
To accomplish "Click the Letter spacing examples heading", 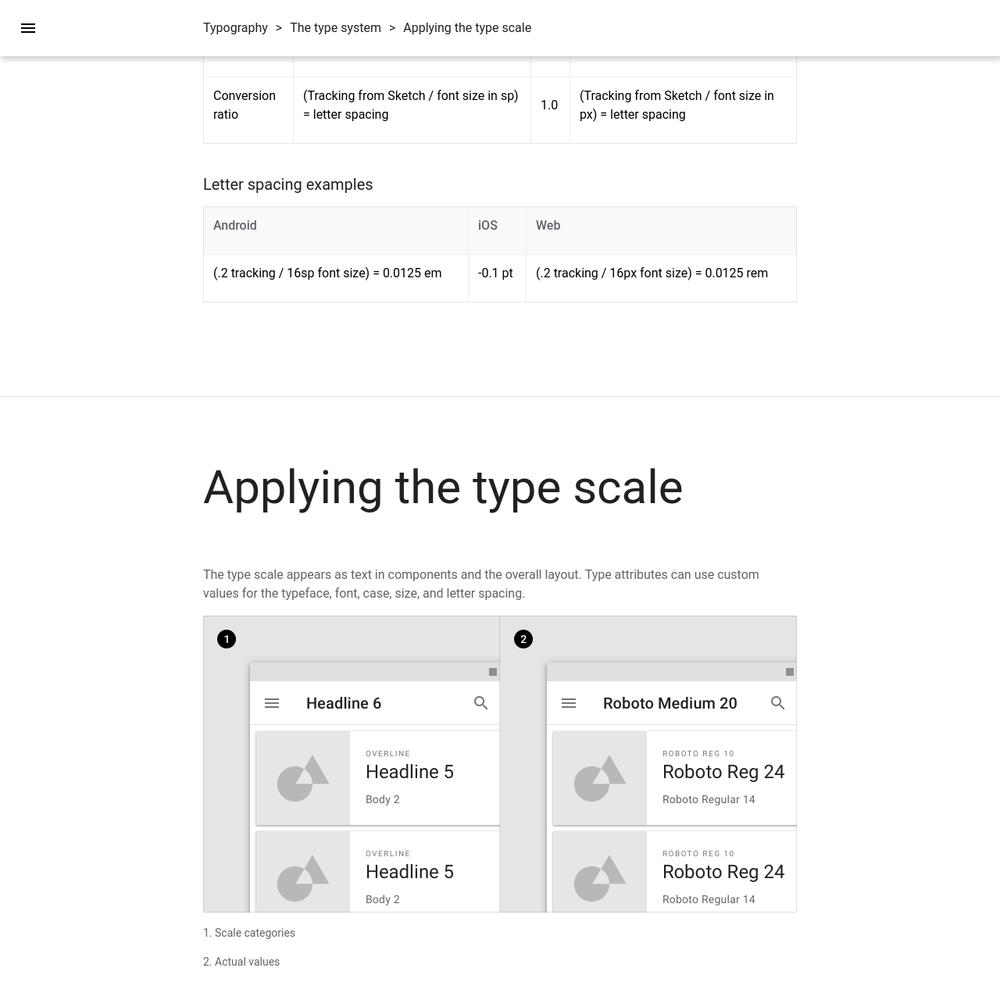I will pyautogui.click(x=288, y=184).
